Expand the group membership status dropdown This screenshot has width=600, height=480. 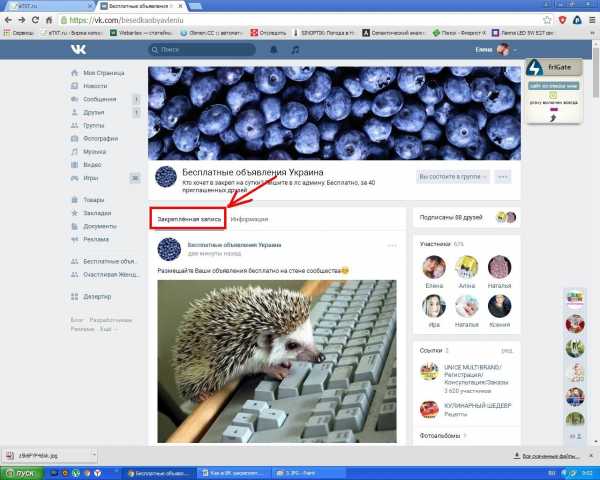[453, 177]
